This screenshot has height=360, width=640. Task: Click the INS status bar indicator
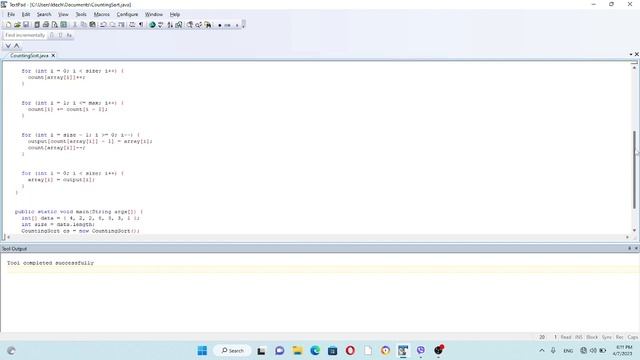point(578,337)
